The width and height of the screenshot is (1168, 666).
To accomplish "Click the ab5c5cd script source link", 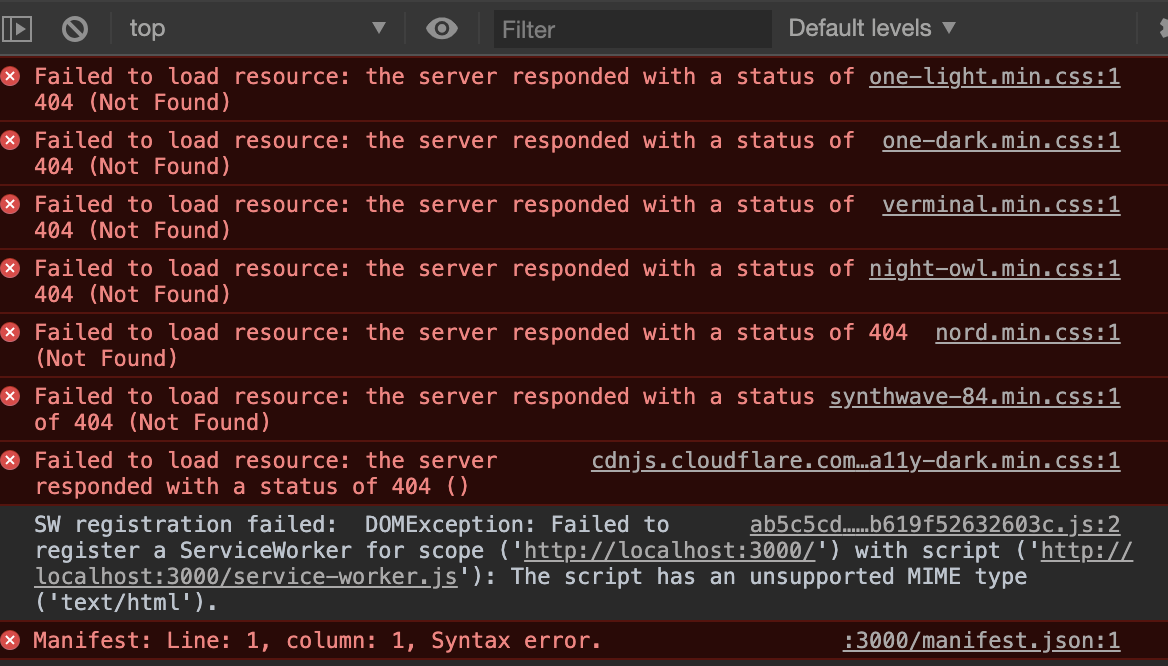I will pos(935,524).
